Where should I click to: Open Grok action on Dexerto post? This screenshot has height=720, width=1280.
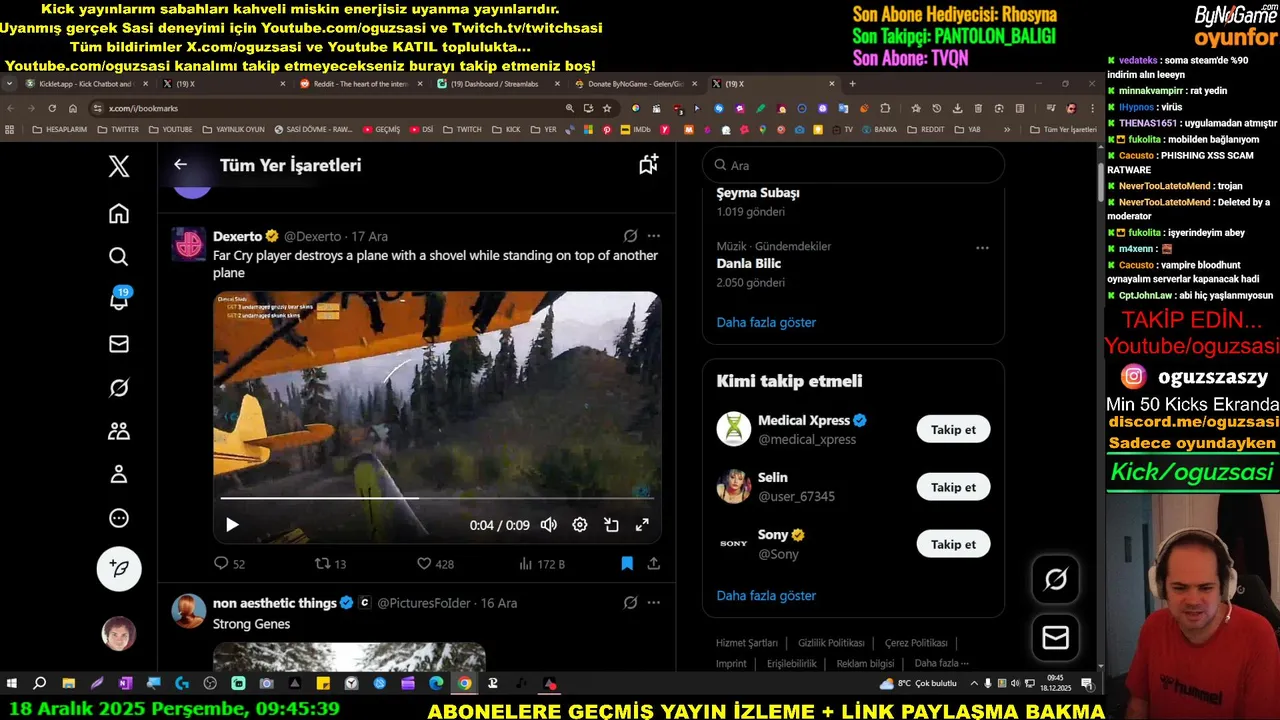630,236
